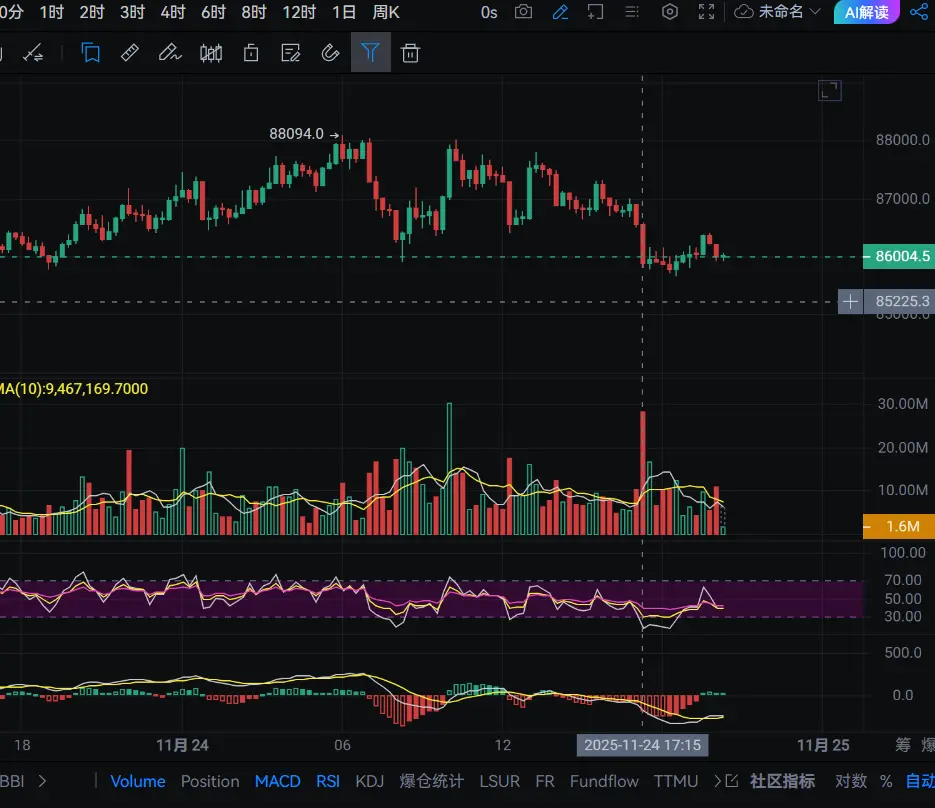Open indicator pop-out window icon
The image size is (935, 808).
[x=732, y=781]
